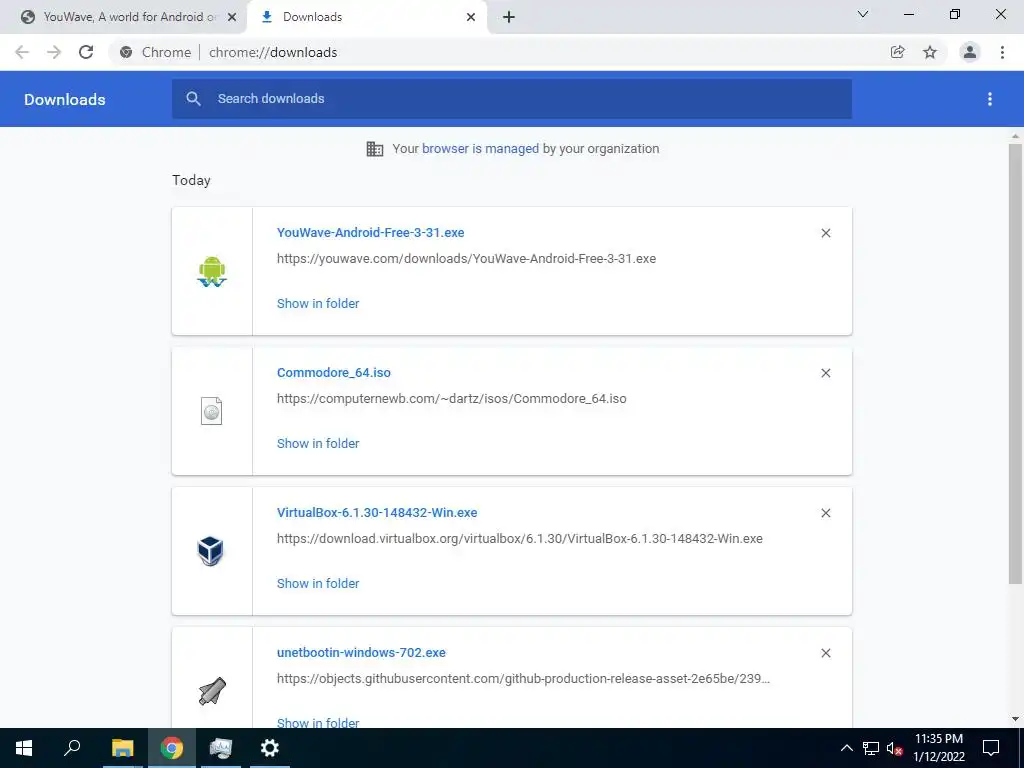The width and height of the screenshot is (1024, 768).
Task: Click the share page icon in the address bar
Action: pos(898,52)
